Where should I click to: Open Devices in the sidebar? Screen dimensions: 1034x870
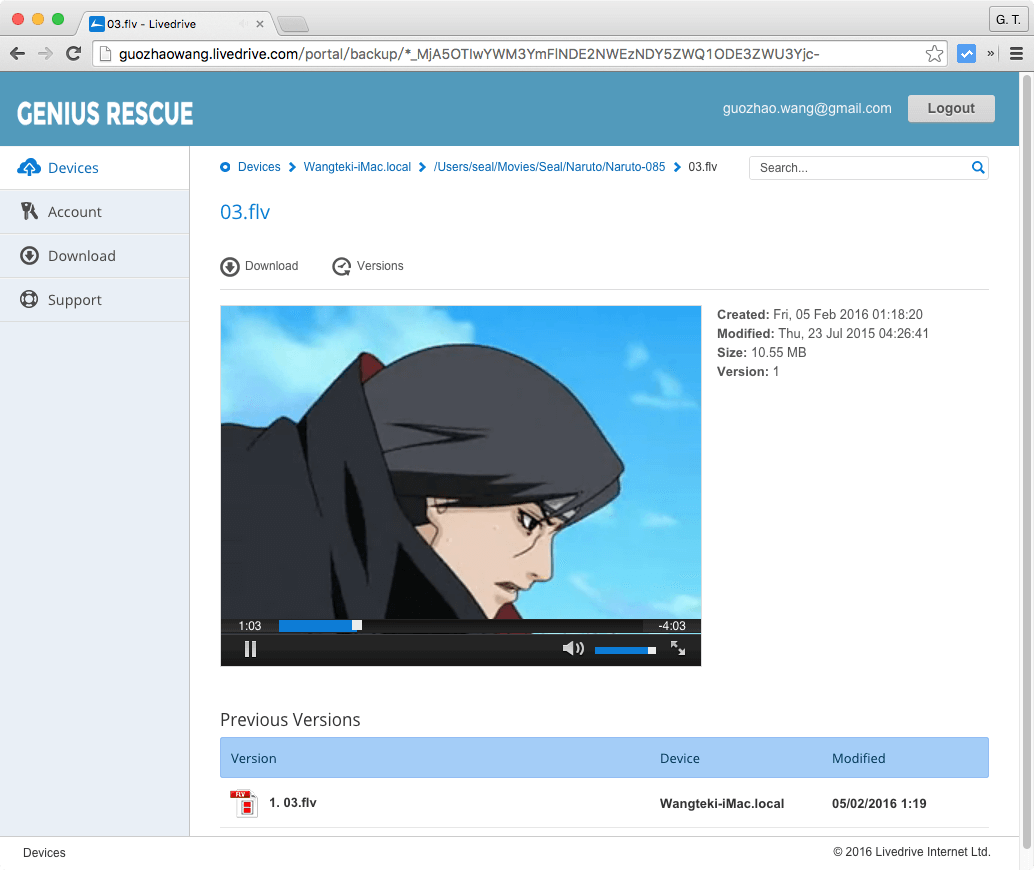[x=73, y=168]
